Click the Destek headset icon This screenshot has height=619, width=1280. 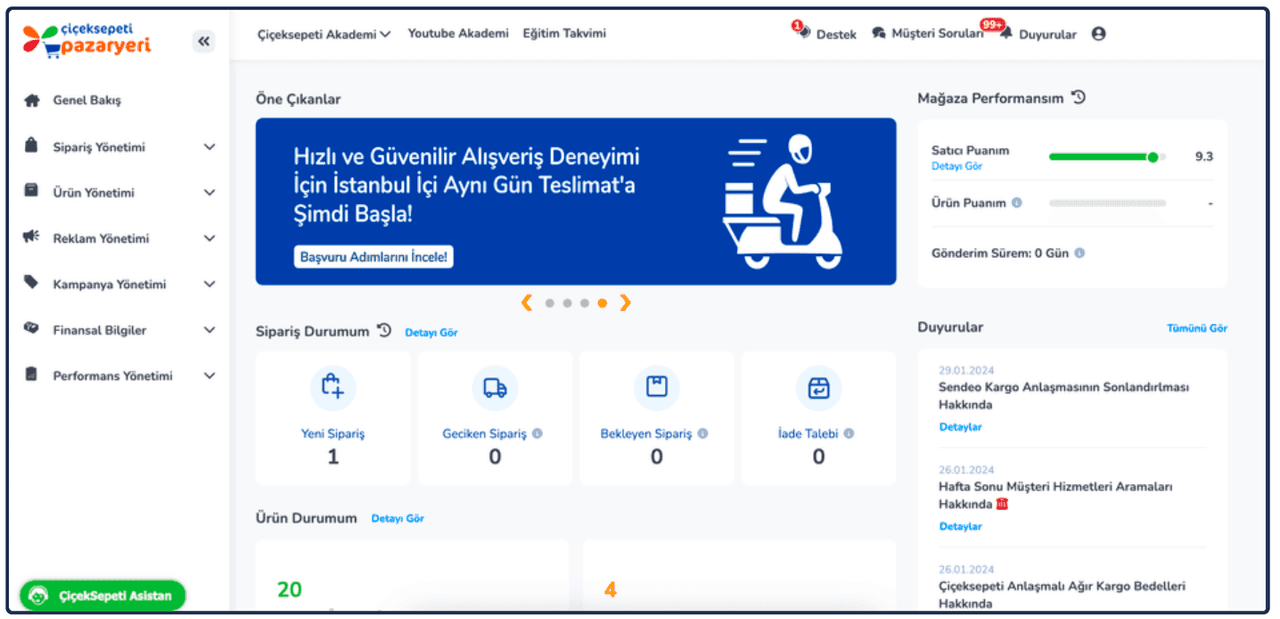click(x=803, y=33)
